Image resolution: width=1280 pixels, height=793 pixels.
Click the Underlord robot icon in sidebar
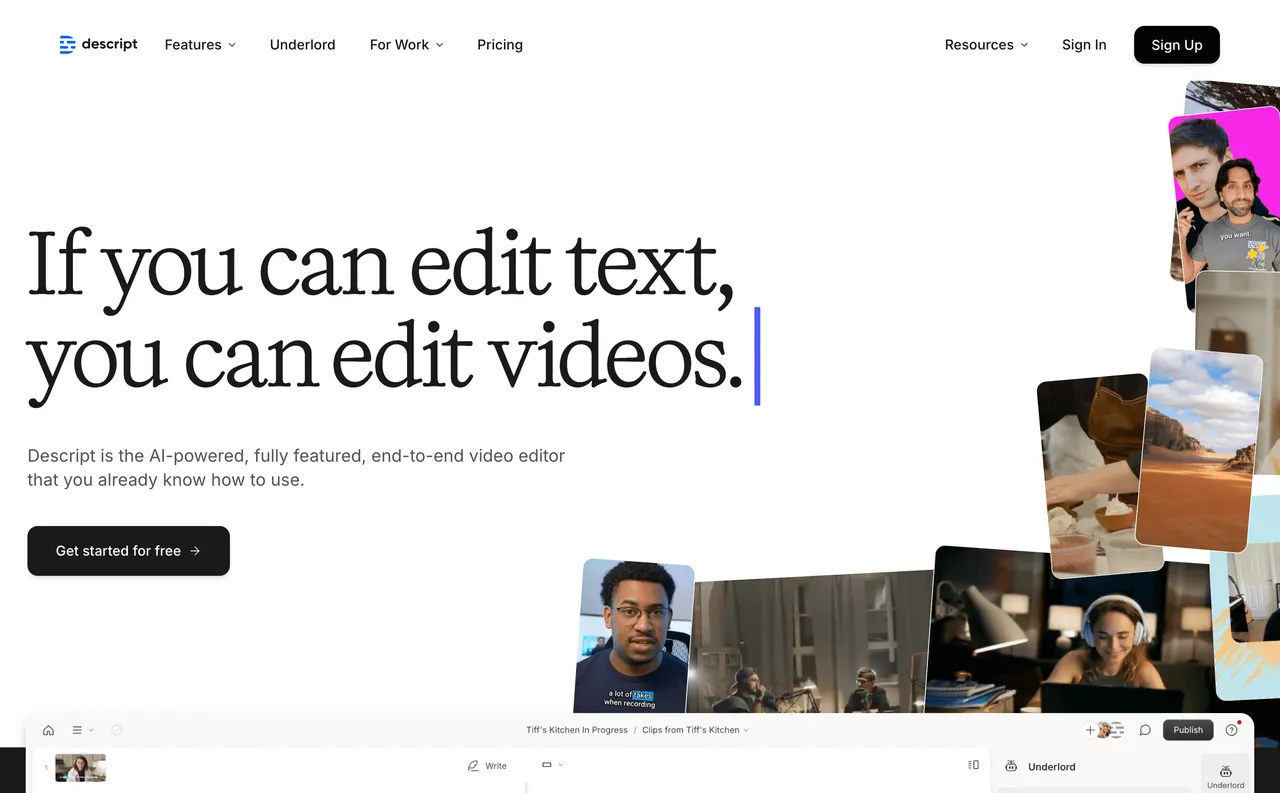click(x=1225, y=770)
